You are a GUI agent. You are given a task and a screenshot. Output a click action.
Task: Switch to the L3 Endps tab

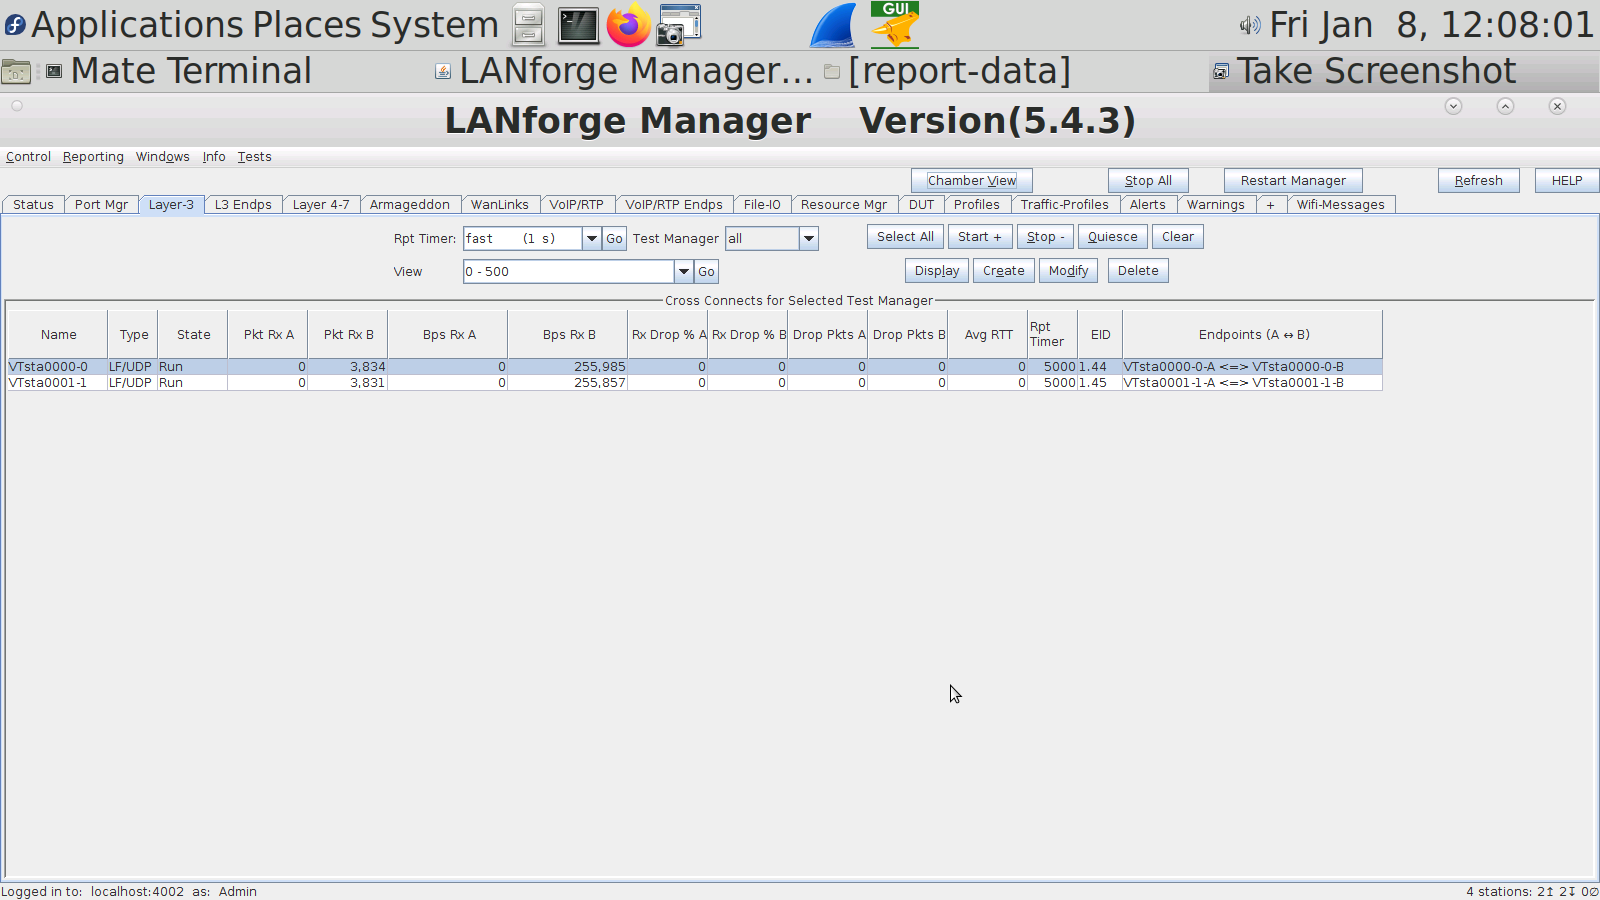(243, 205)
